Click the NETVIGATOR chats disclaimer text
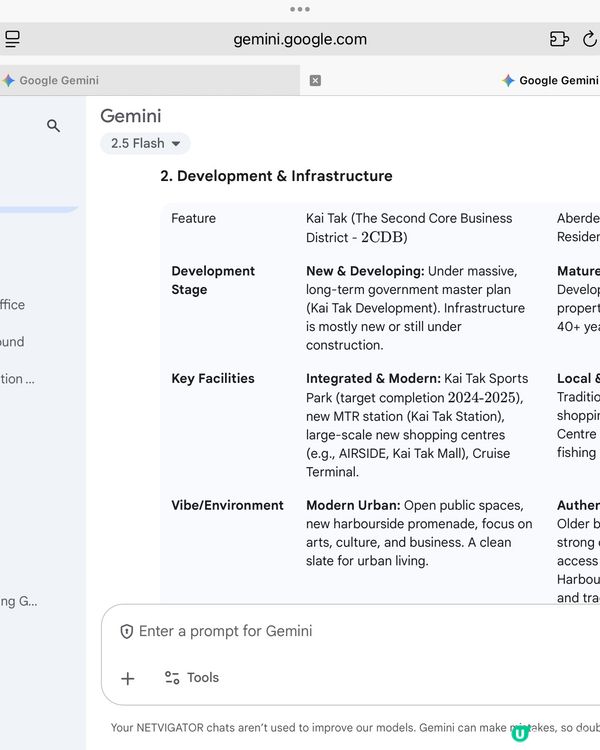This screenshot has height=750, width=600. (x=355, y=728)
